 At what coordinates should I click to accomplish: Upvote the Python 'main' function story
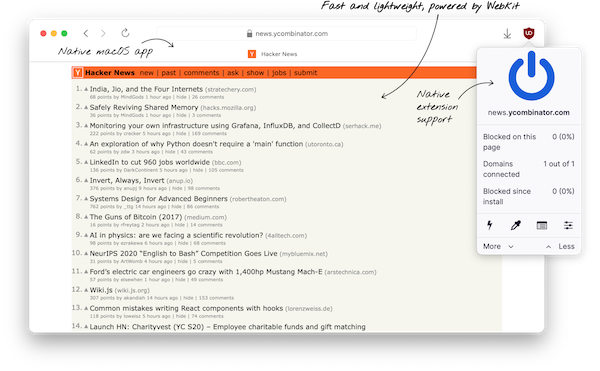pyautogui.click(x=86, y=144)
